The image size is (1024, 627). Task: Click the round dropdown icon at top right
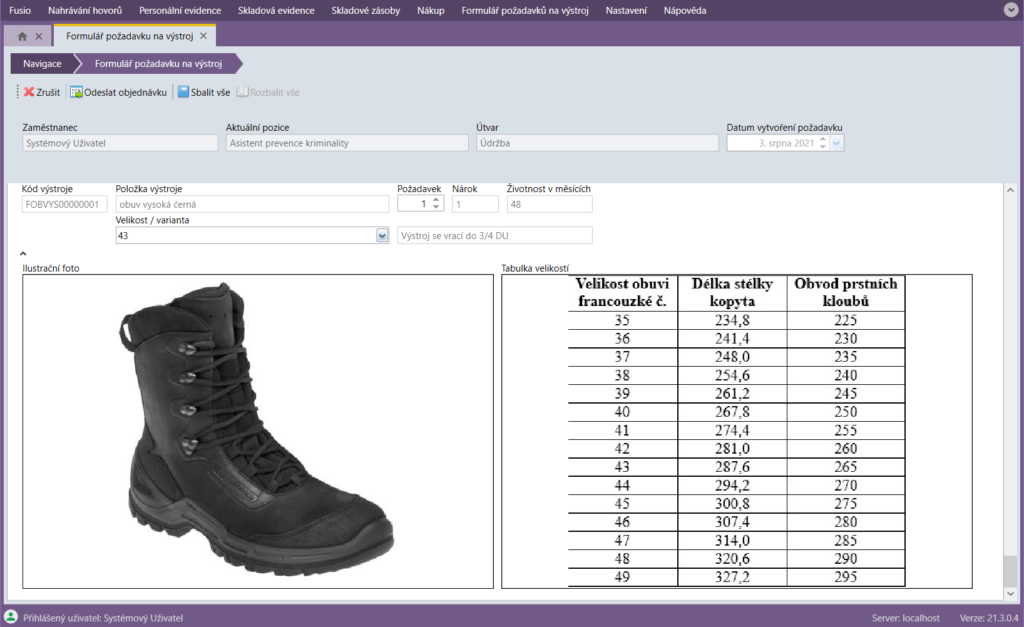[x=1010, y=10]
